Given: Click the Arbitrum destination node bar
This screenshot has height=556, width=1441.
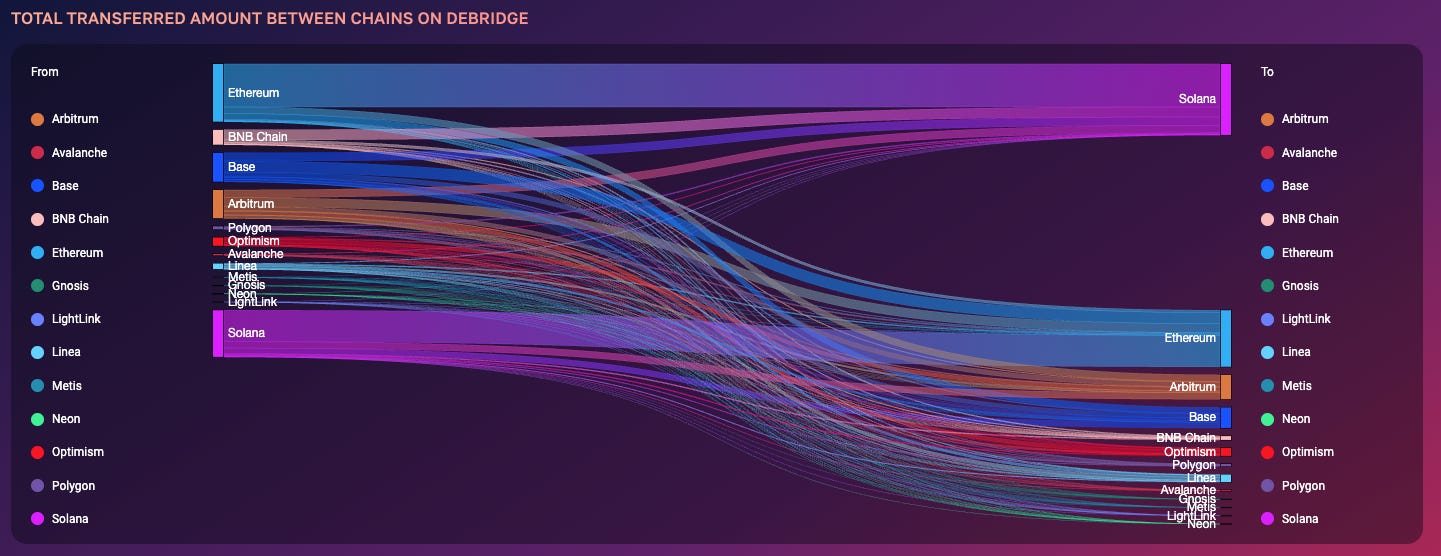Looking at the screenshot, I should 1225,387.
